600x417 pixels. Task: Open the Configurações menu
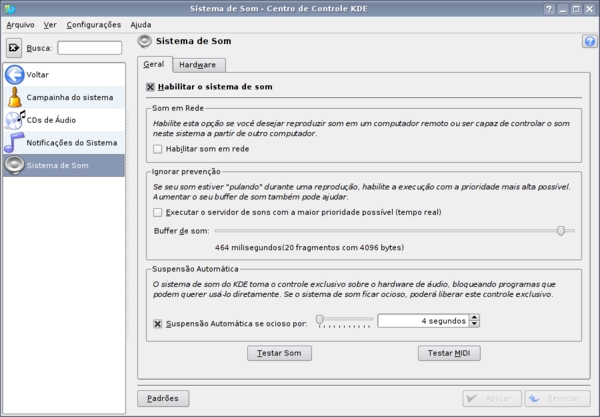(x=94, y=25)
